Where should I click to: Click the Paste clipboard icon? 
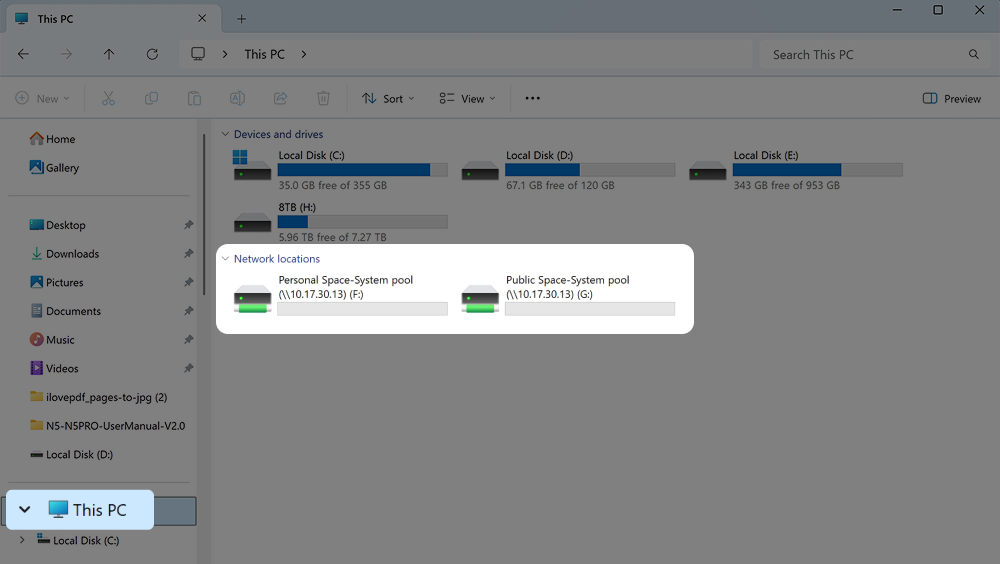[194, 98]
